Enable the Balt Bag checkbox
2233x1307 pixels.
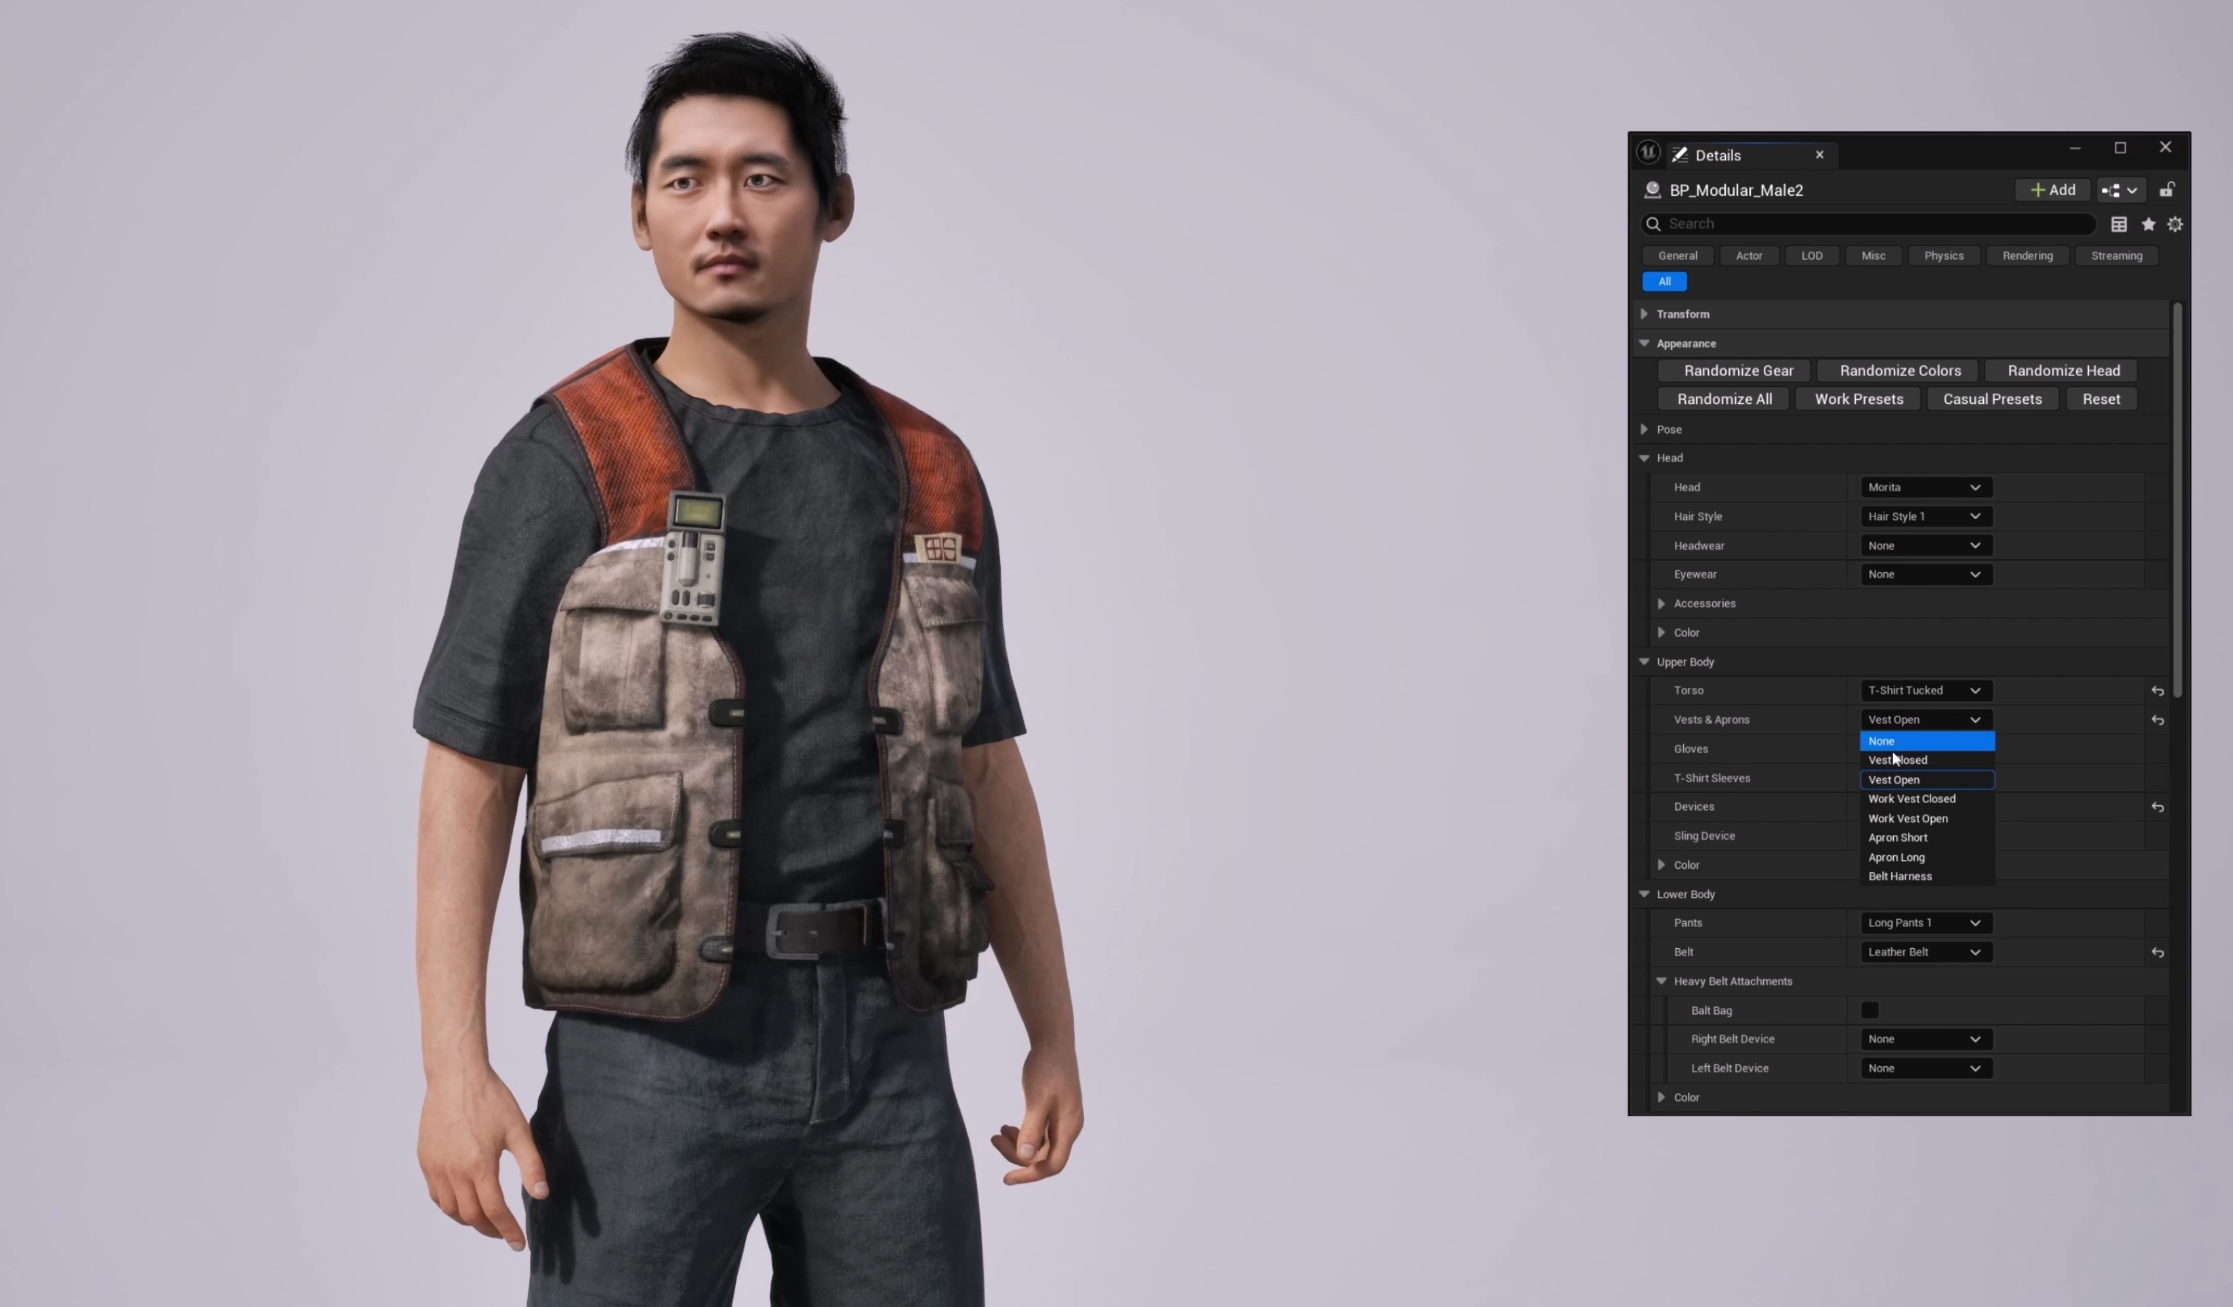(x=1869, y=1010)
